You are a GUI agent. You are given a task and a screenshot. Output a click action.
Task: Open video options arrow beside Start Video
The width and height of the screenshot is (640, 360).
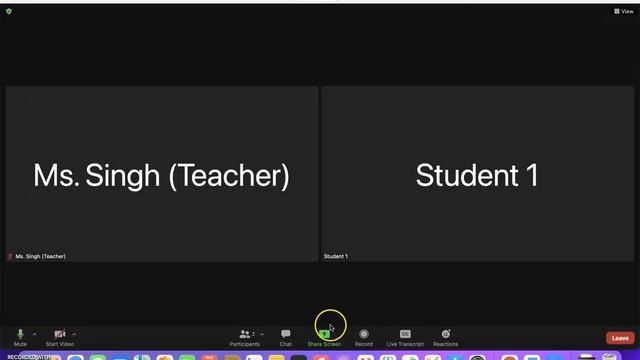coord(74,334)
